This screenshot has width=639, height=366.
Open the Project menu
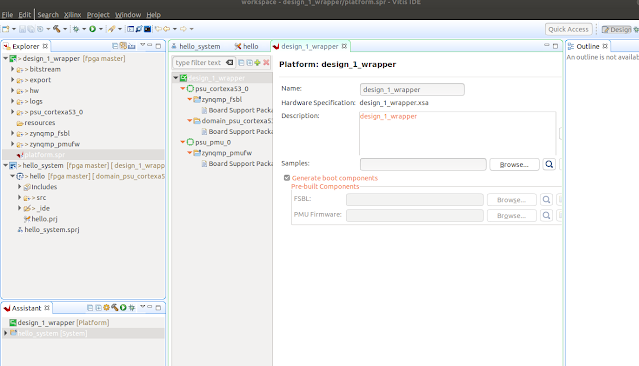pyautogui.click(x=98, y=15)
